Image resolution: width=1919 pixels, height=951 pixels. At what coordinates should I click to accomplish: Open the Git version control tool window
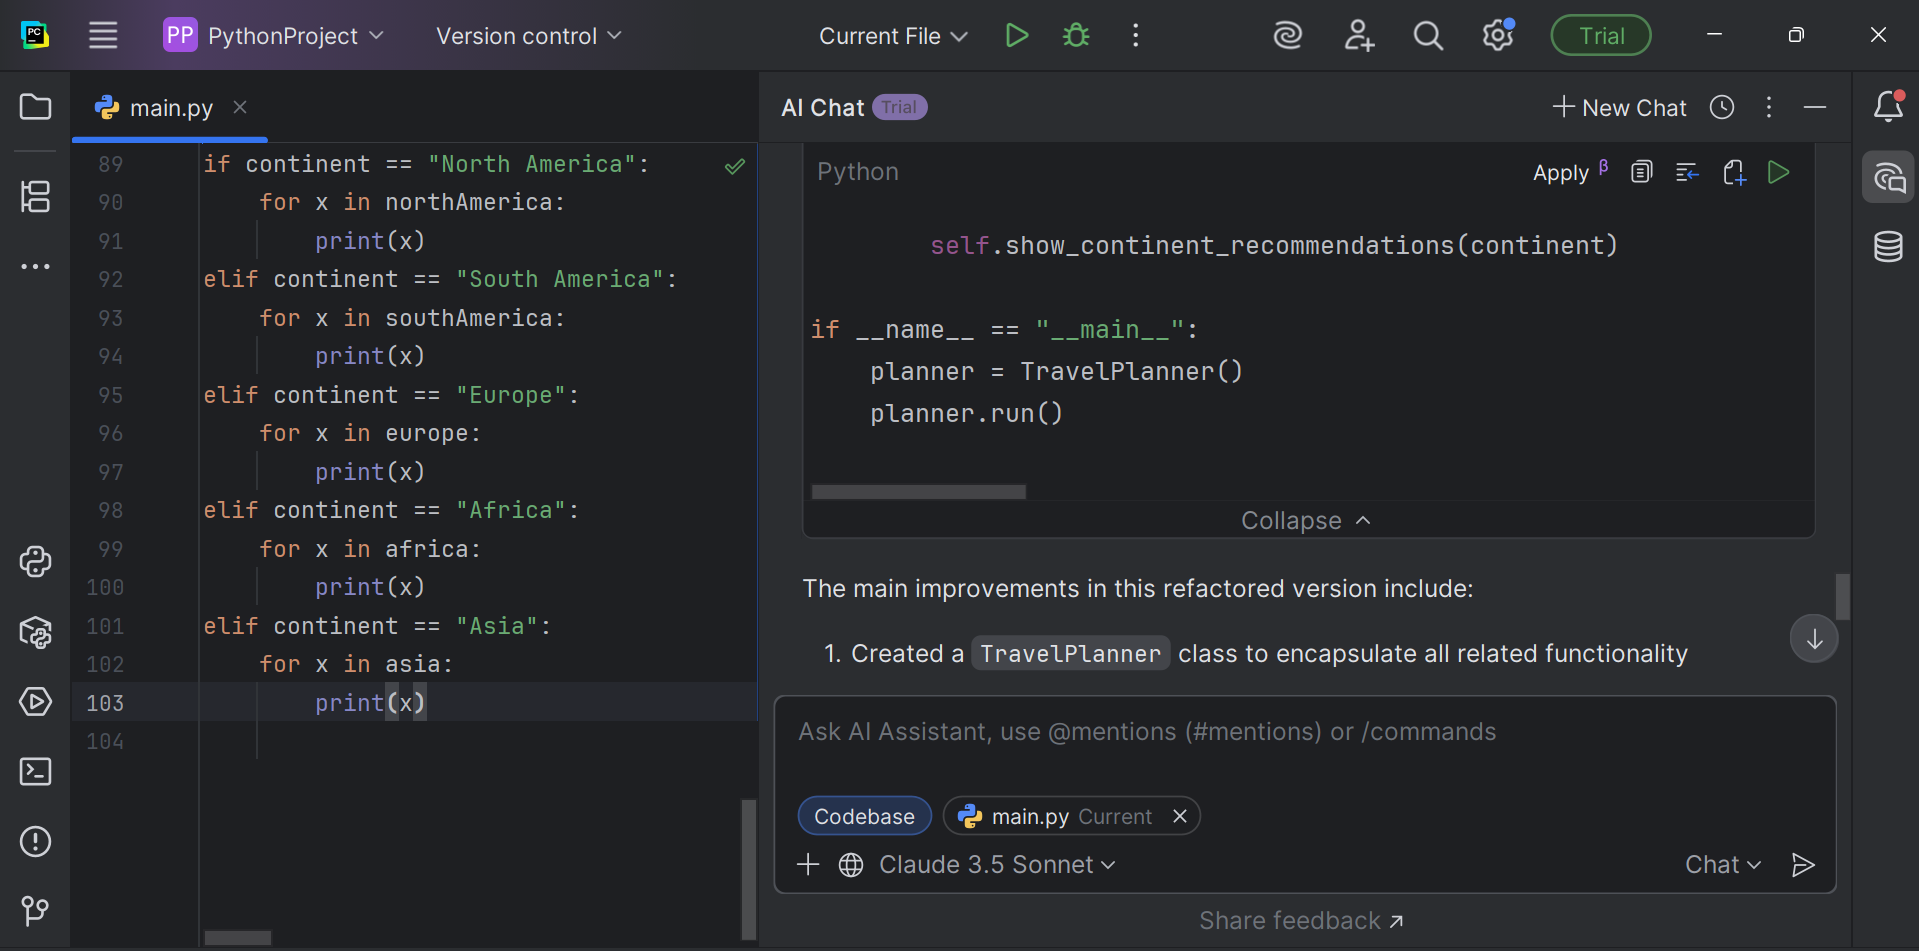[x=36, y=910]
